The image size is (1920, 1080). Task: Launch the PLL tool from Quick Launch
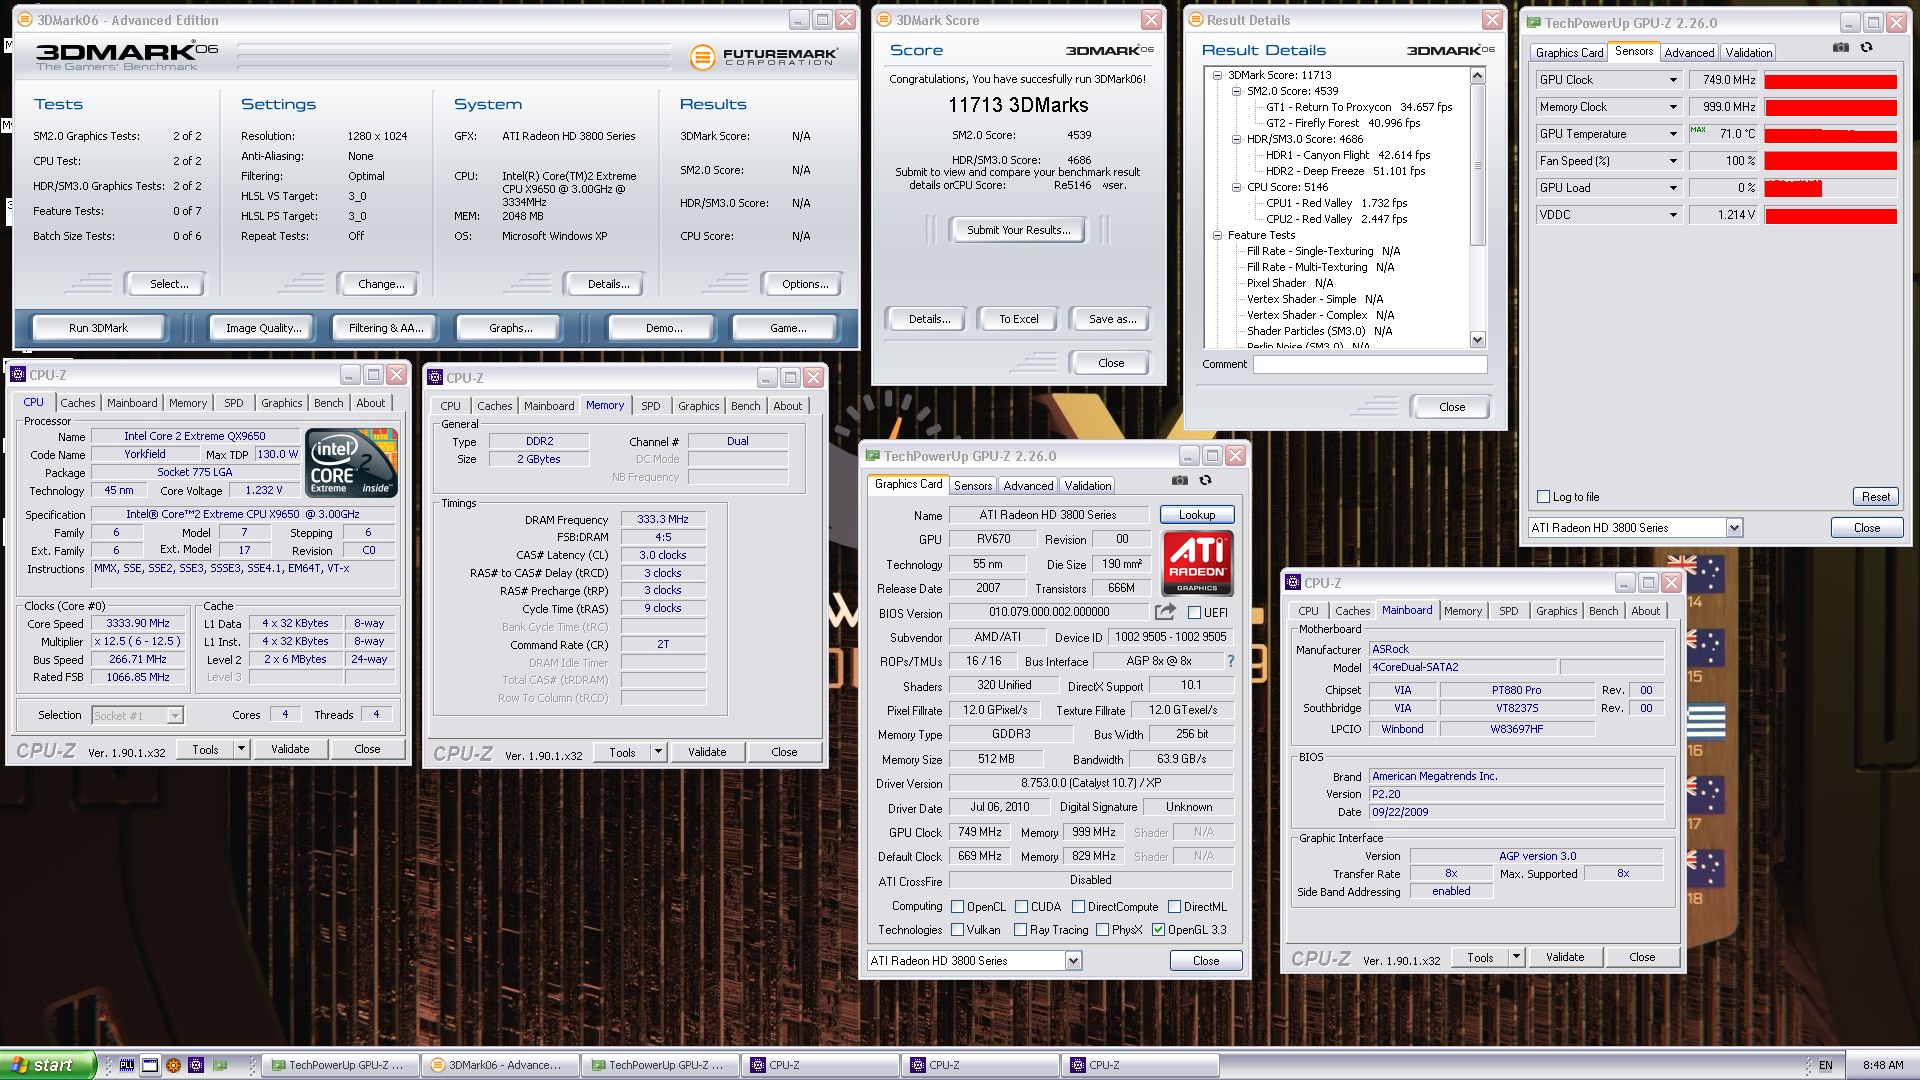point(127,1065)
